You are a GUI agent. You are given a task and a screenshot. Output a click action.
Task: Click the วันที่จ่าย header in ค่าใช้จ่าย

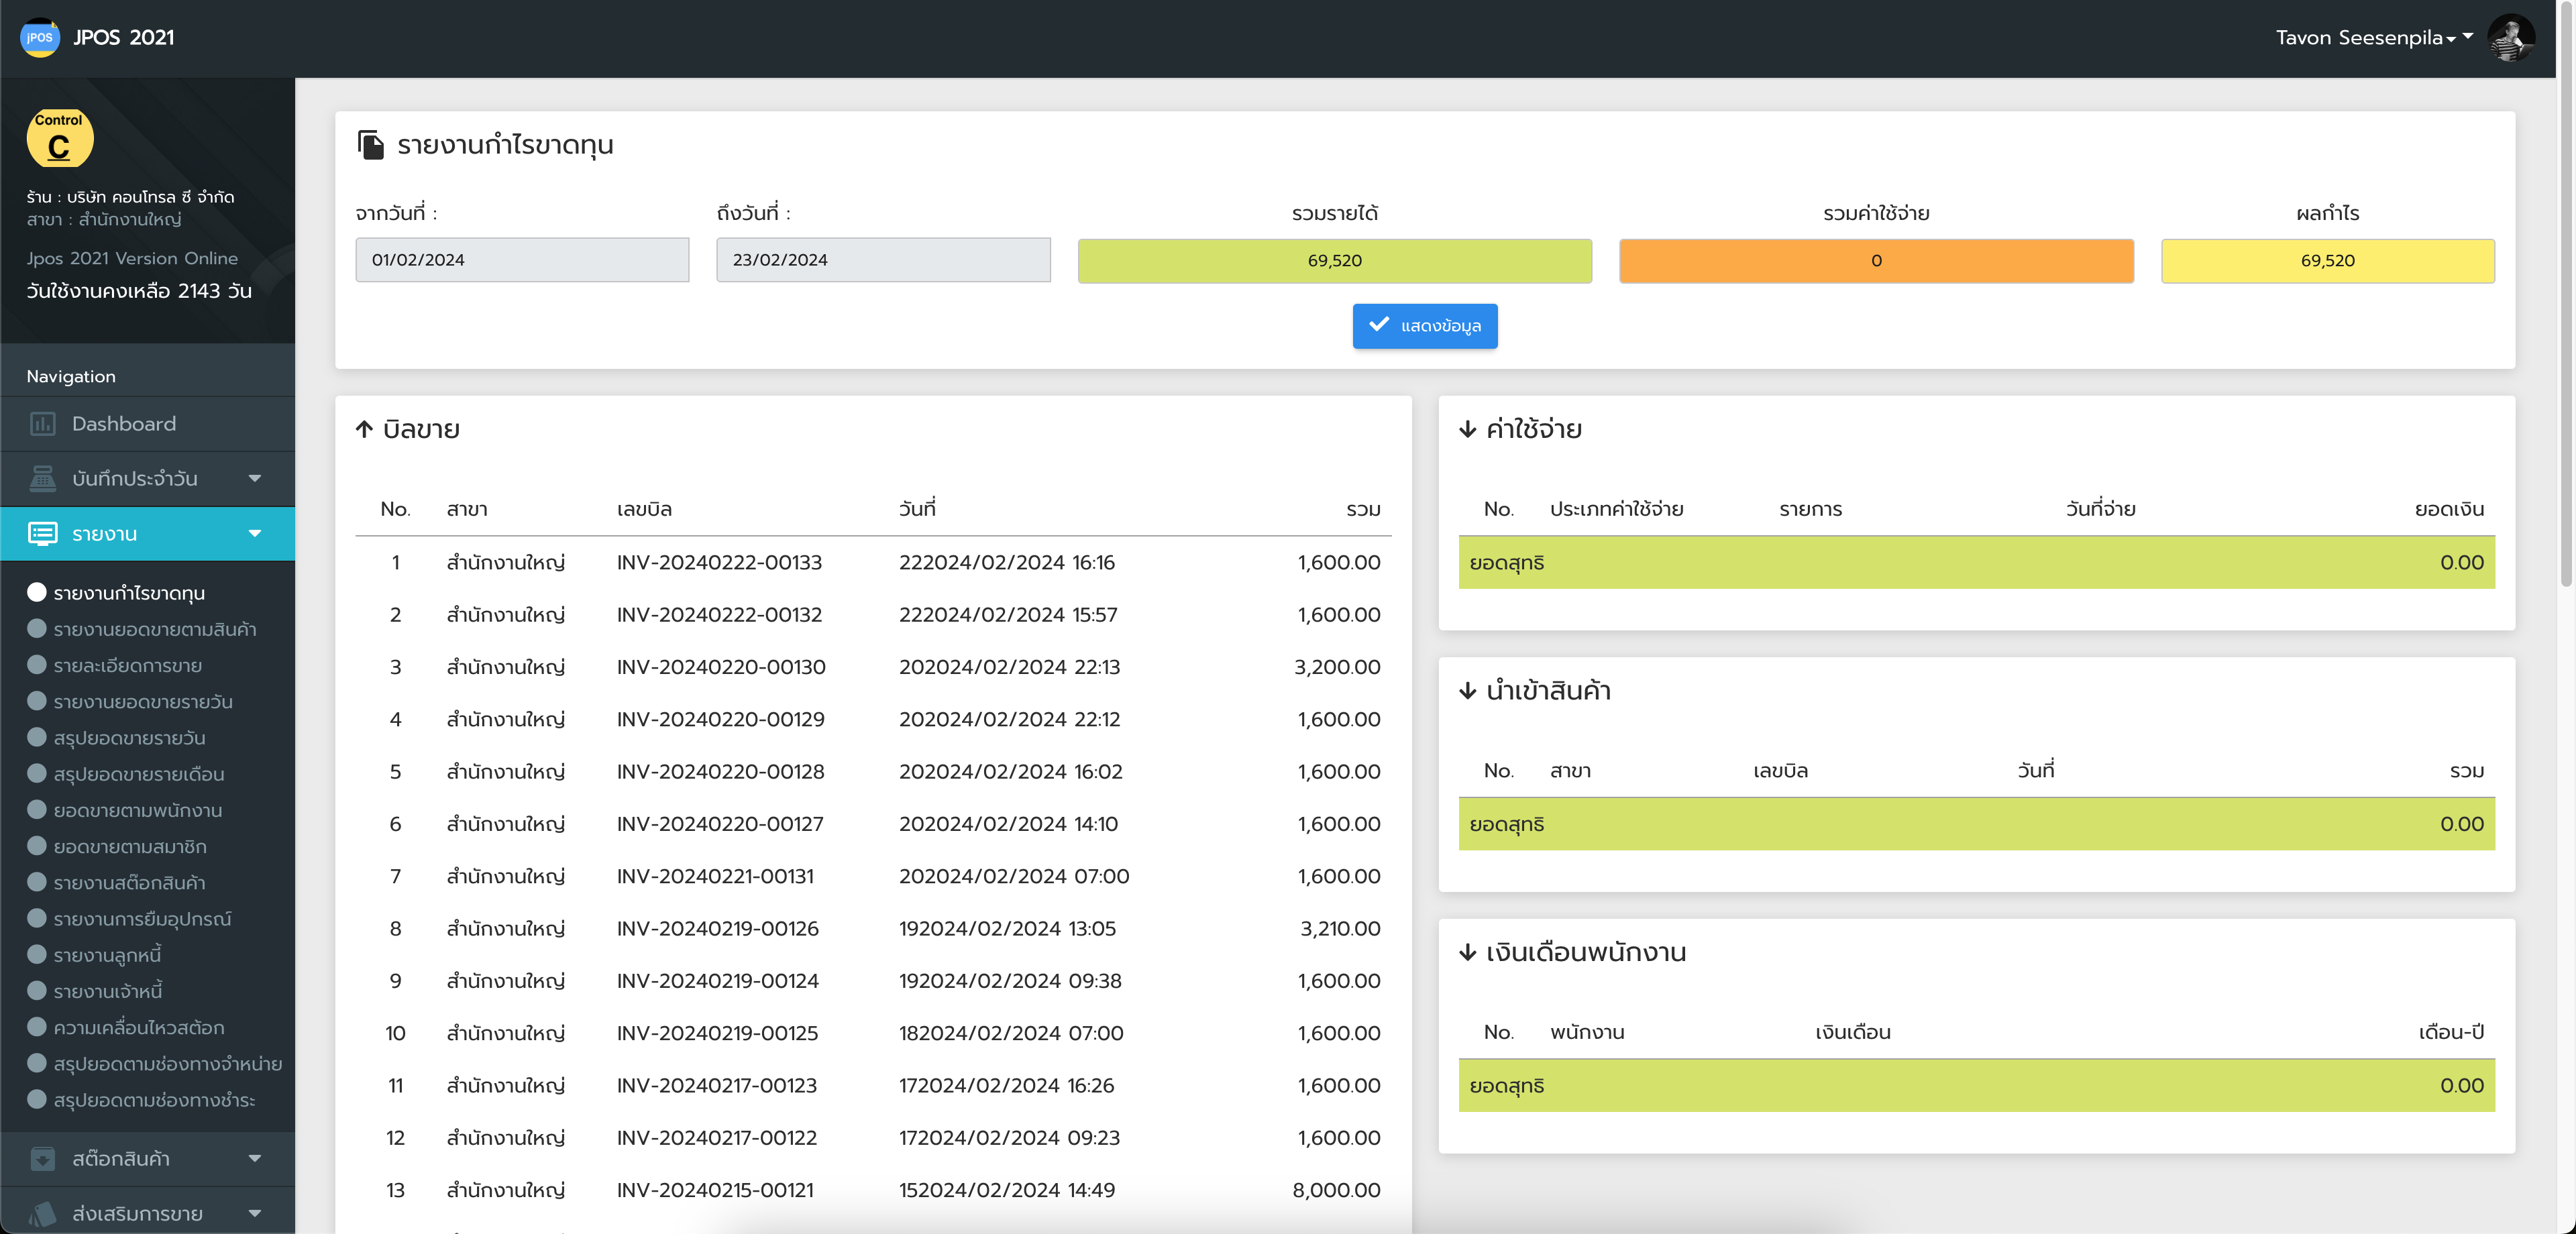[x=2100, y=509]
